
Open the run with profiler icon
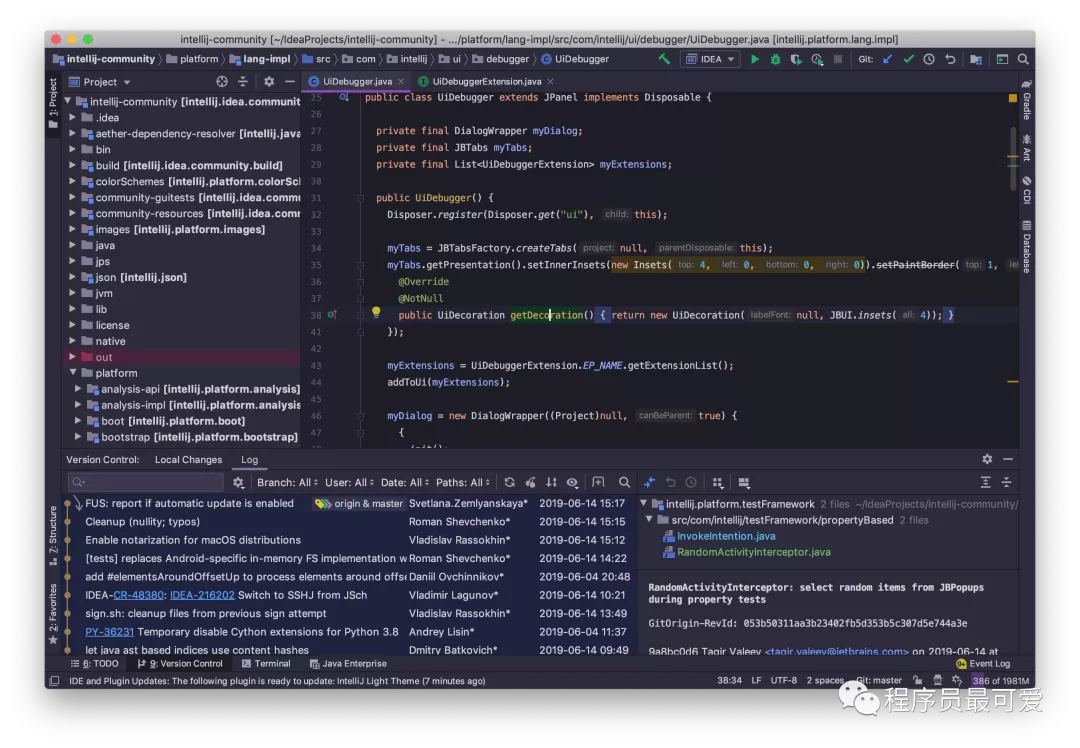click(818, 59)
